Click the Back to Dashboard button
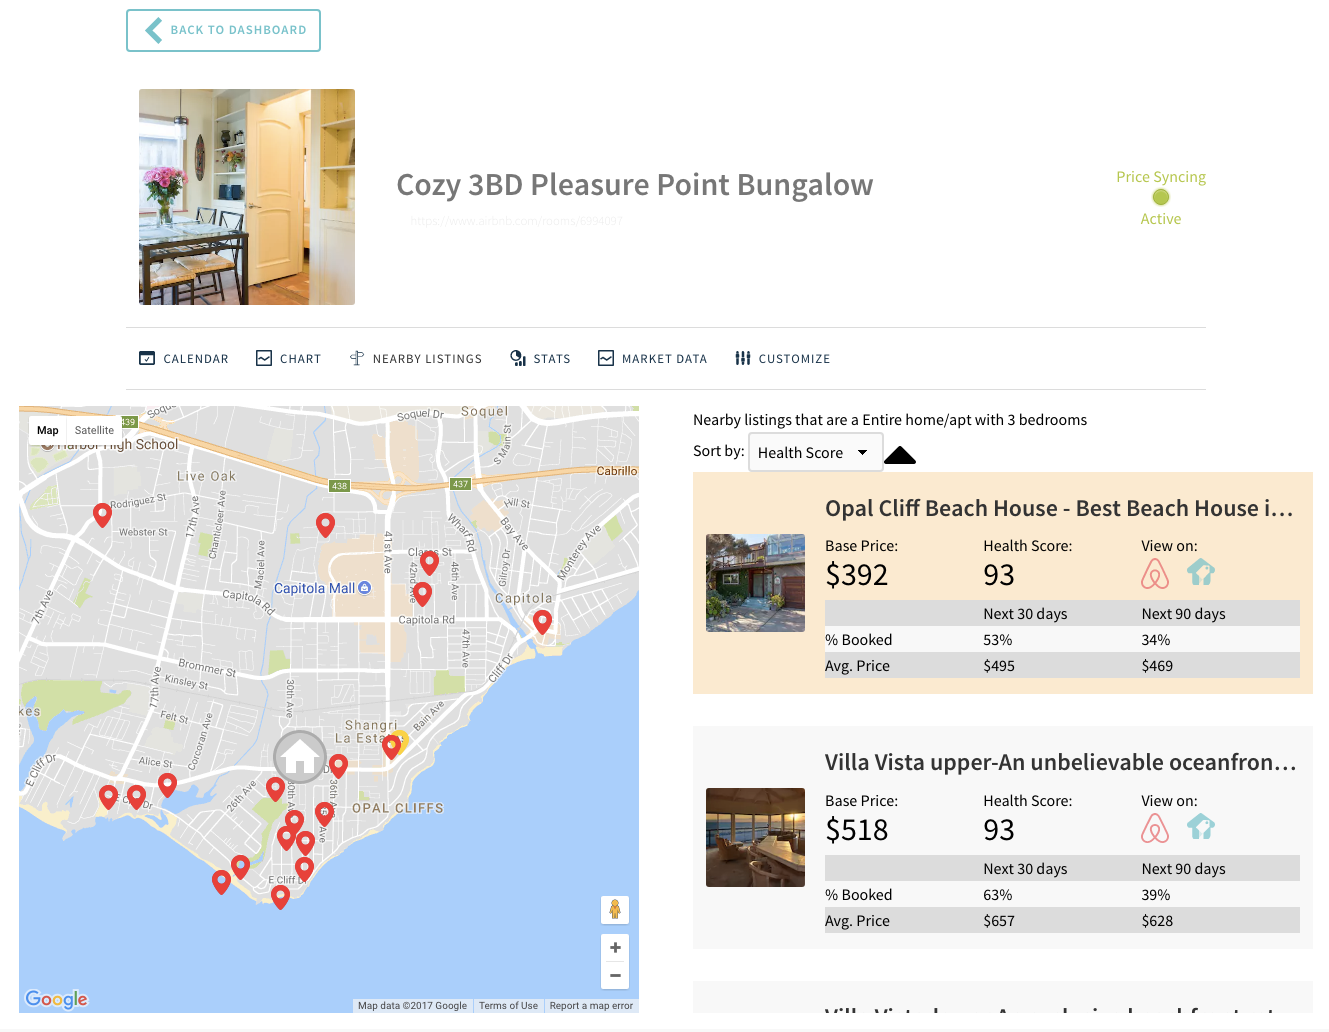Viewport: 1329px width, 1032px height. coord(222,30)
